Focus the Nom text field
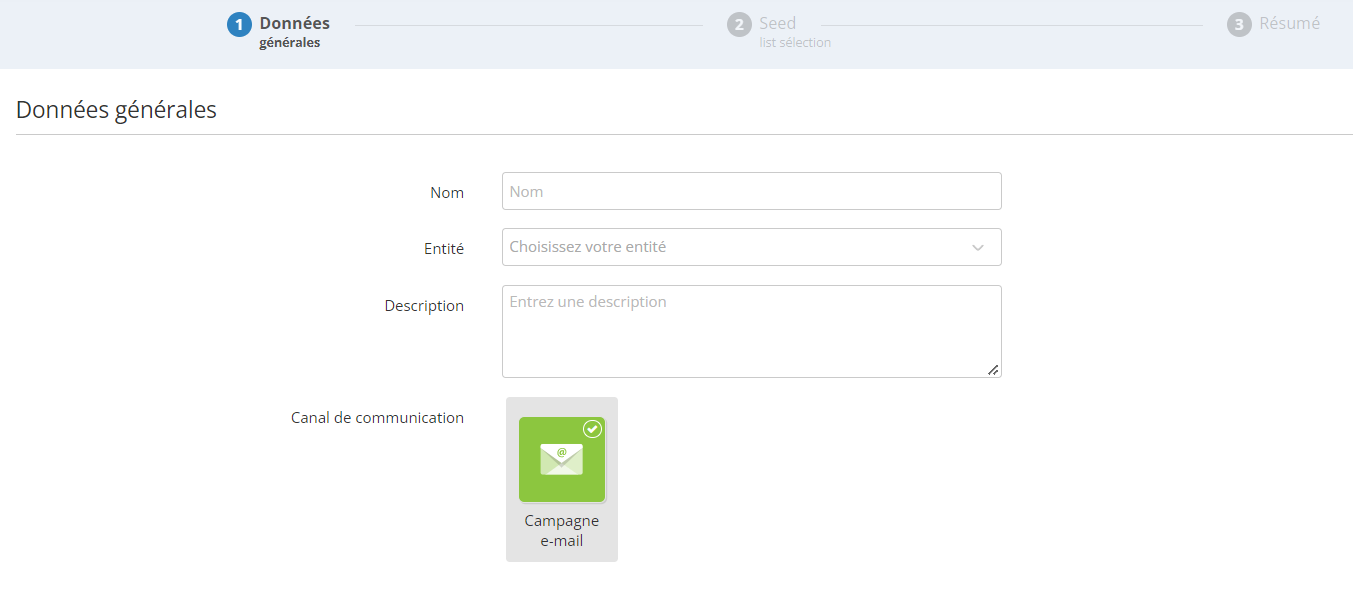1353x606 pixels. click(751, 191)
